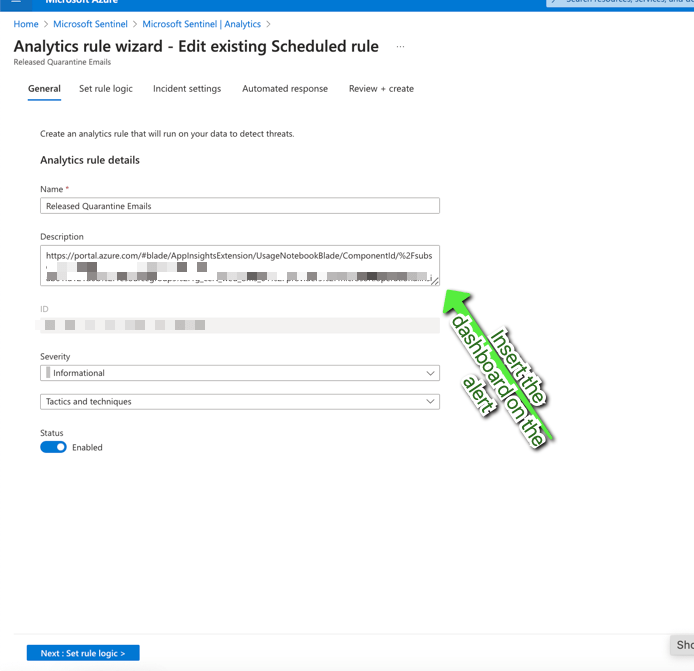Go to the Automated response tab
Screen dimensions: 694x671
(x=285, y=89)
